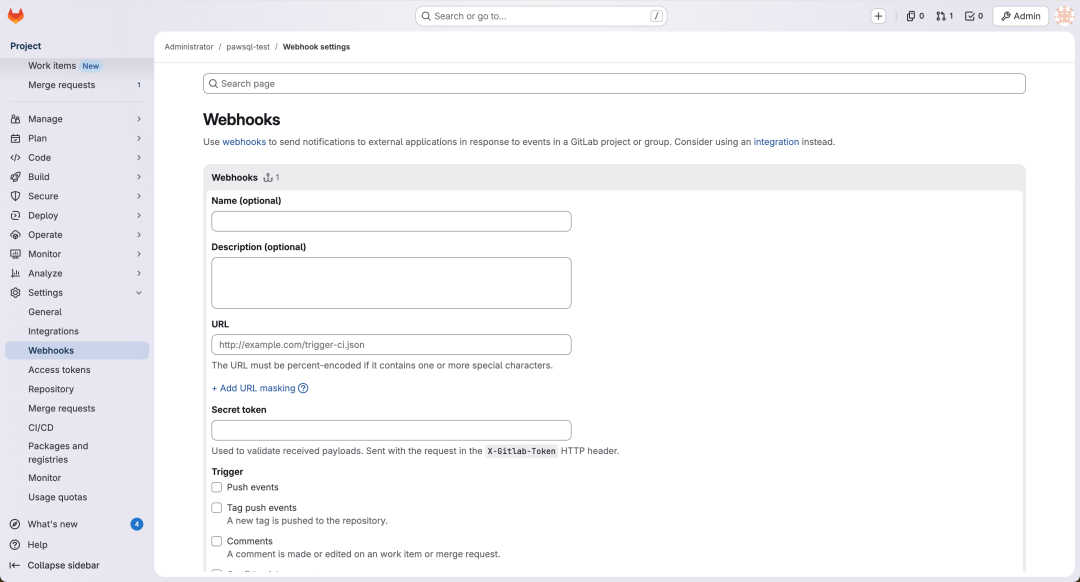This screenshot has height=582, width=1080.
Task: Click the Description (optional) text area
Action: click(x=391, y=283)
